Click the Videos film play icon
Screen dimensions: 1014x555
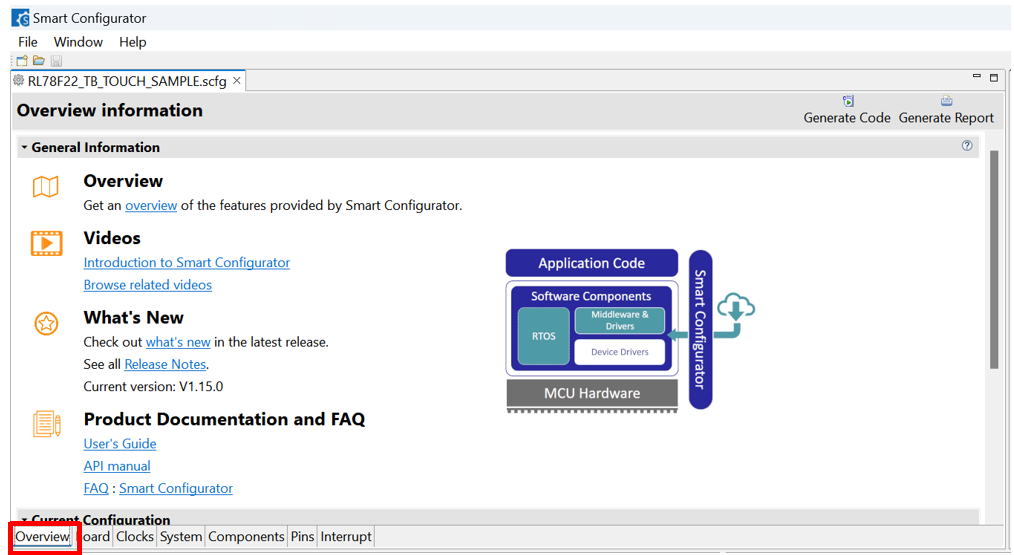47,243
